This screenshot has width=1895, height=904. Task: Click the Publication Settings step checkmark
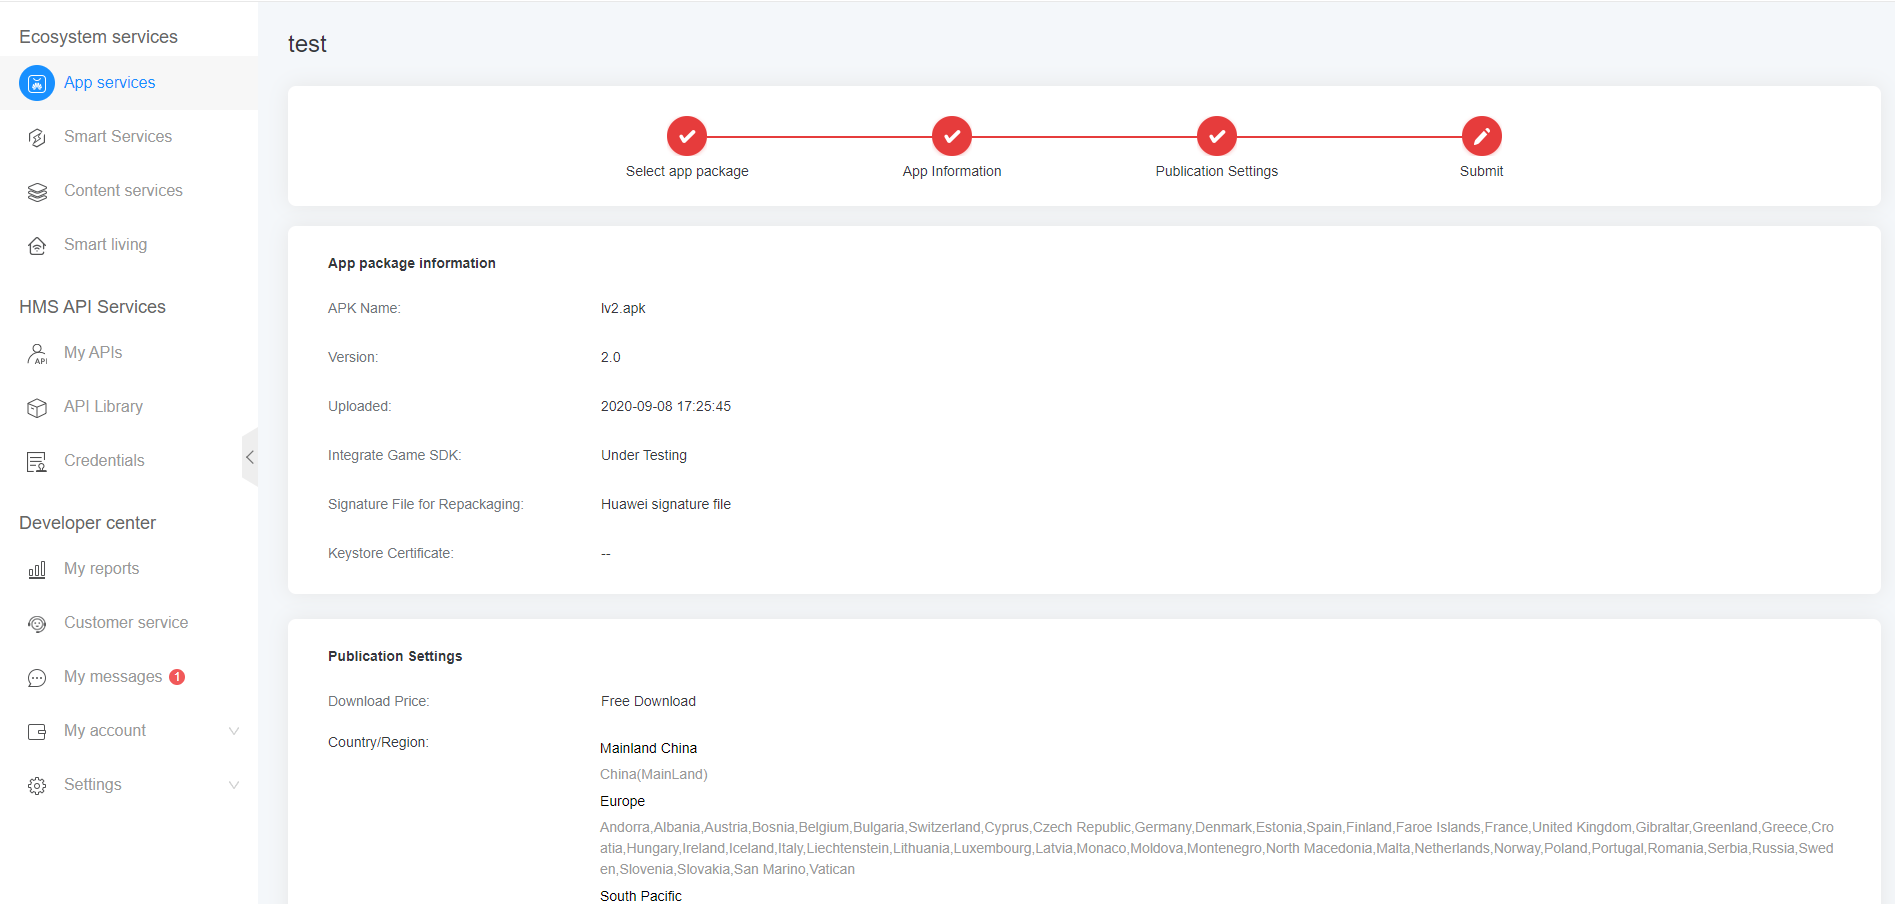coord(1216,136)
